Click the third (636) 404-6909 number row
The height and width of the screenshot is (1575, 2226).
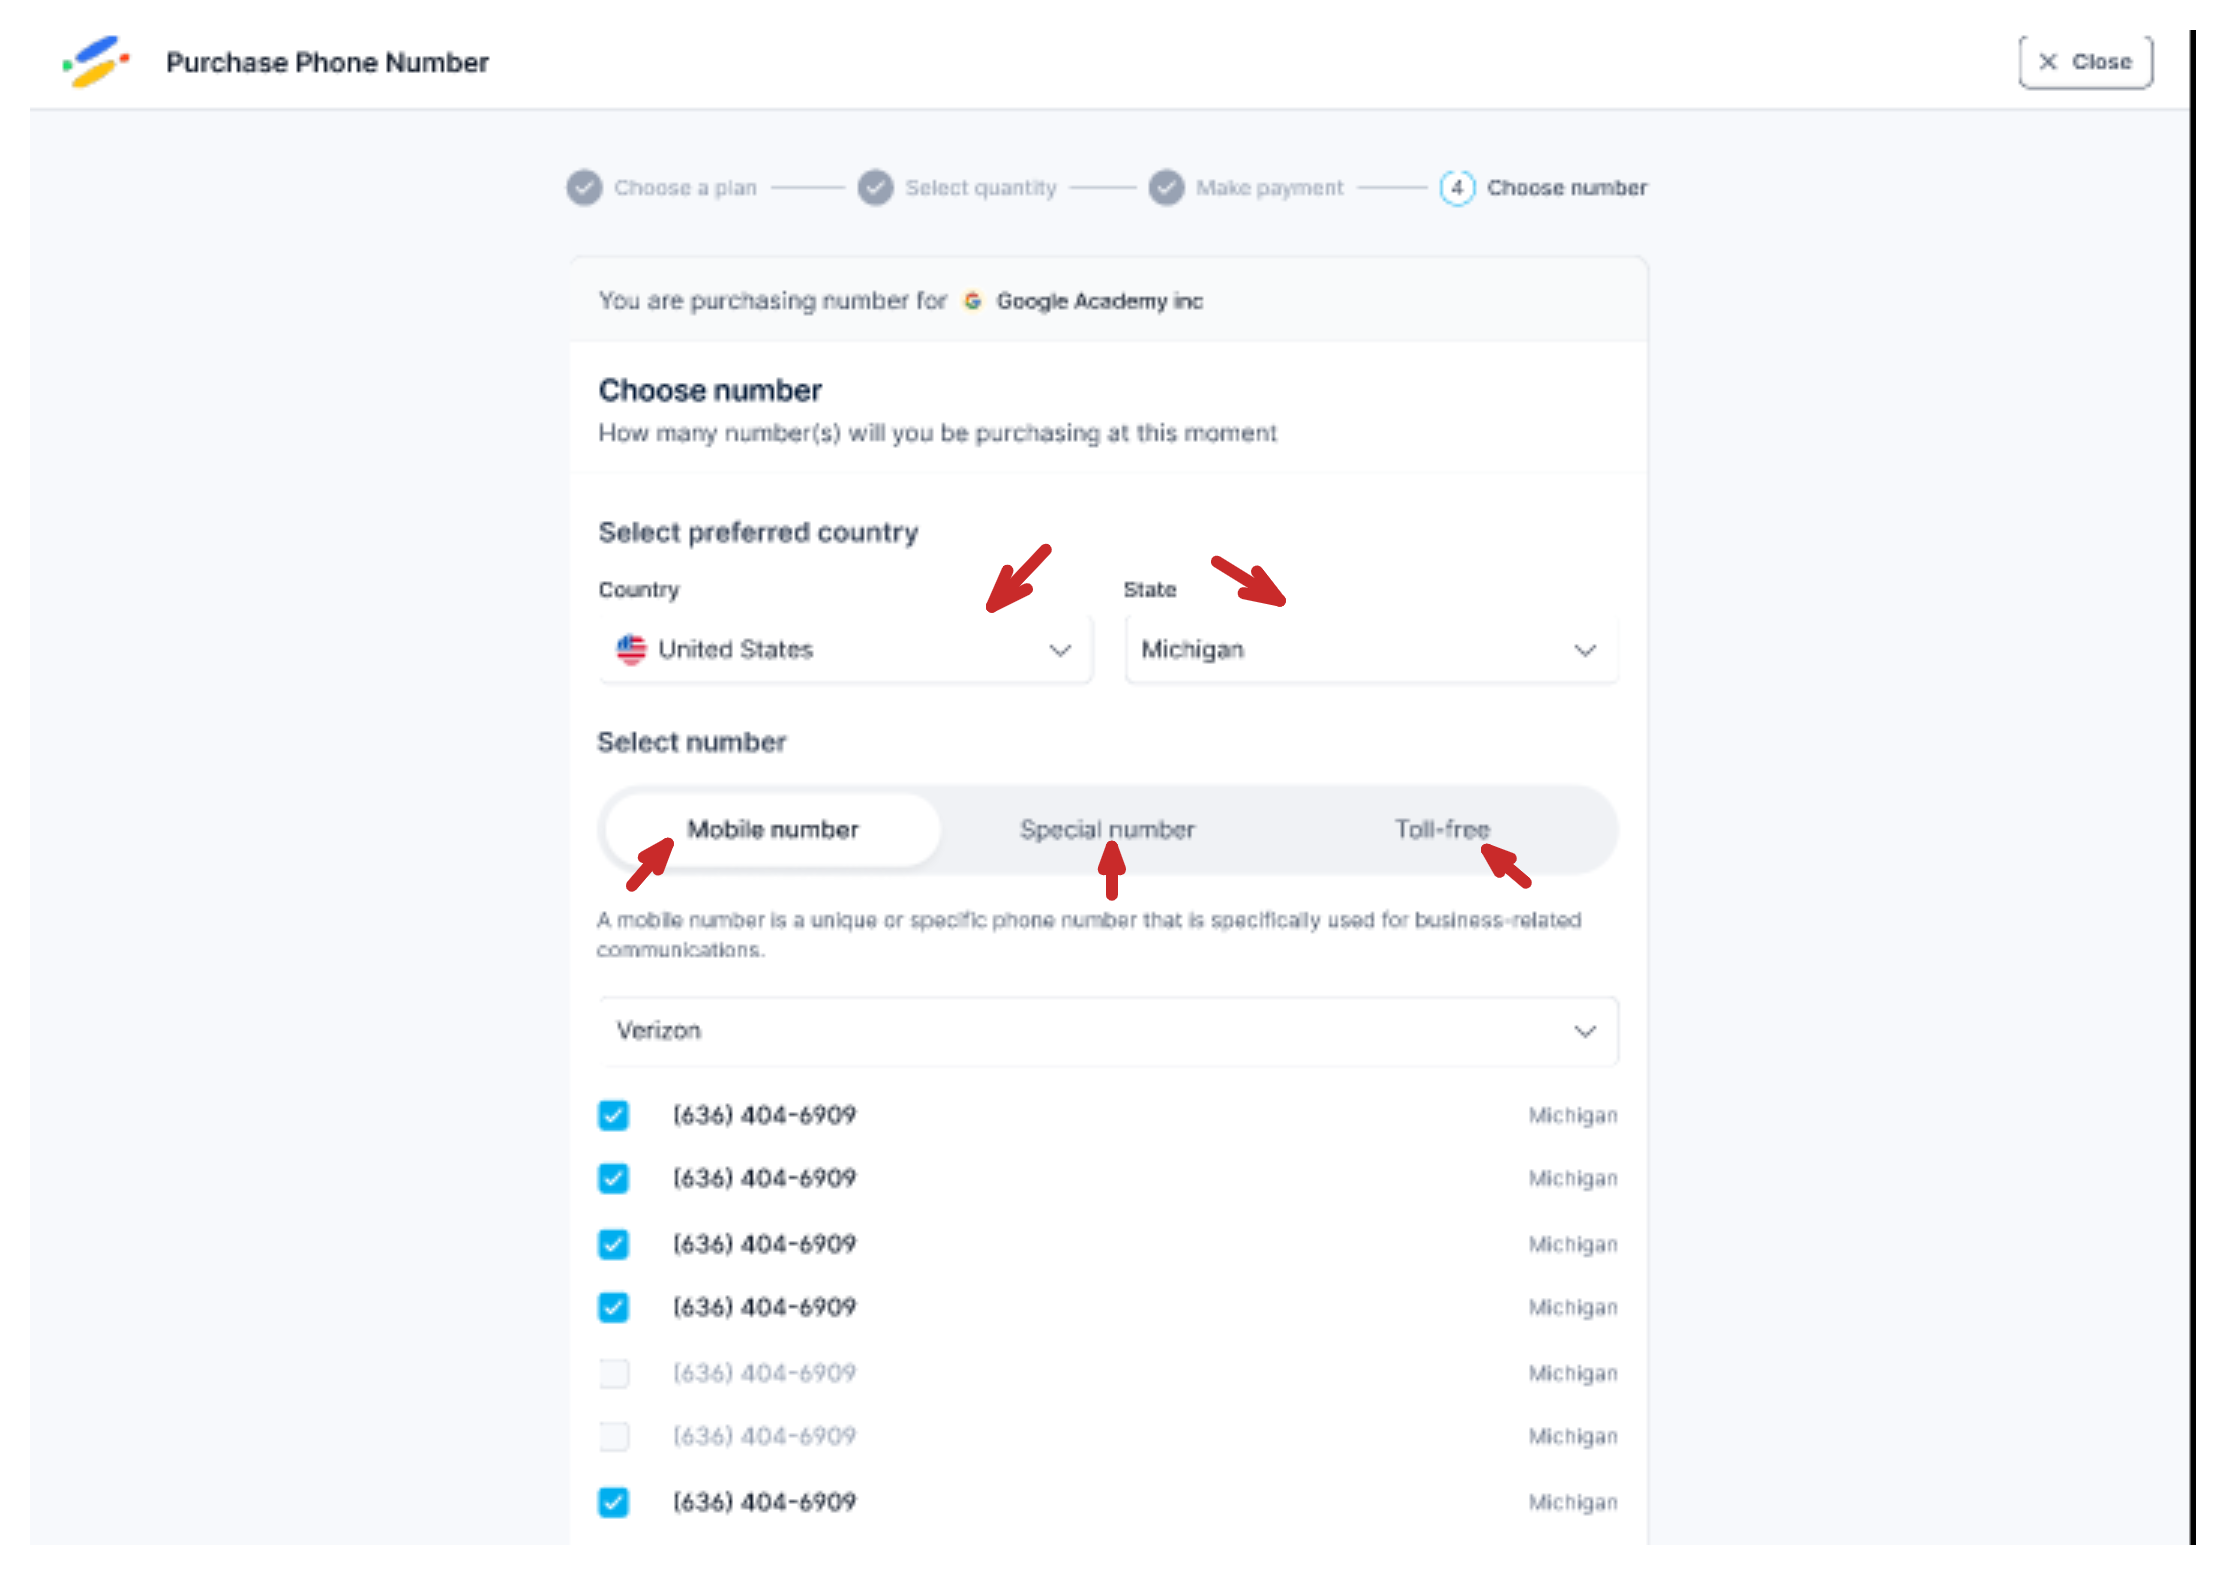pos(765,1244)
